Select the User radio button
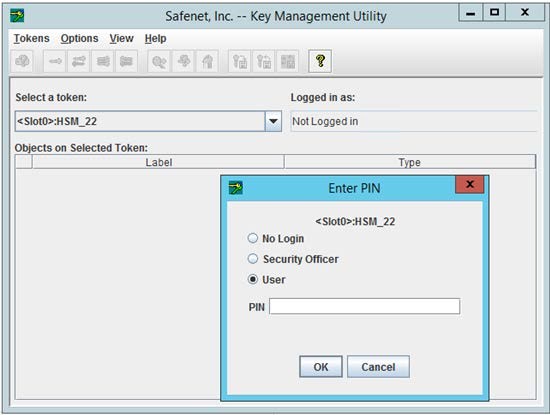This screenshot has width=550, height=415. 253,279
